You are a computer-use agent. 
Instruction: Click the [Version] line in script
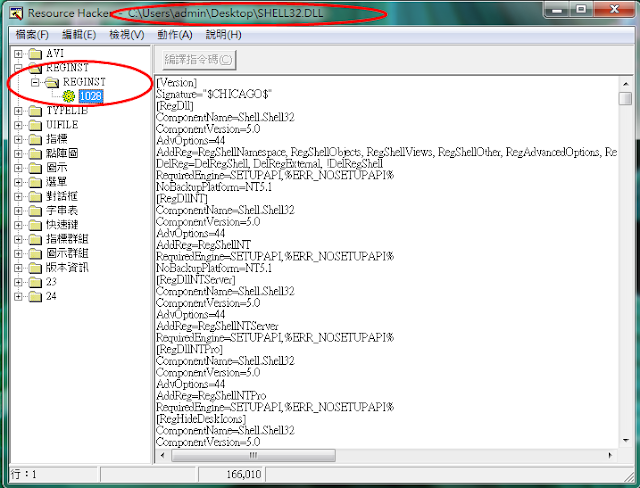pyautogui.click(x=176, y=82)
